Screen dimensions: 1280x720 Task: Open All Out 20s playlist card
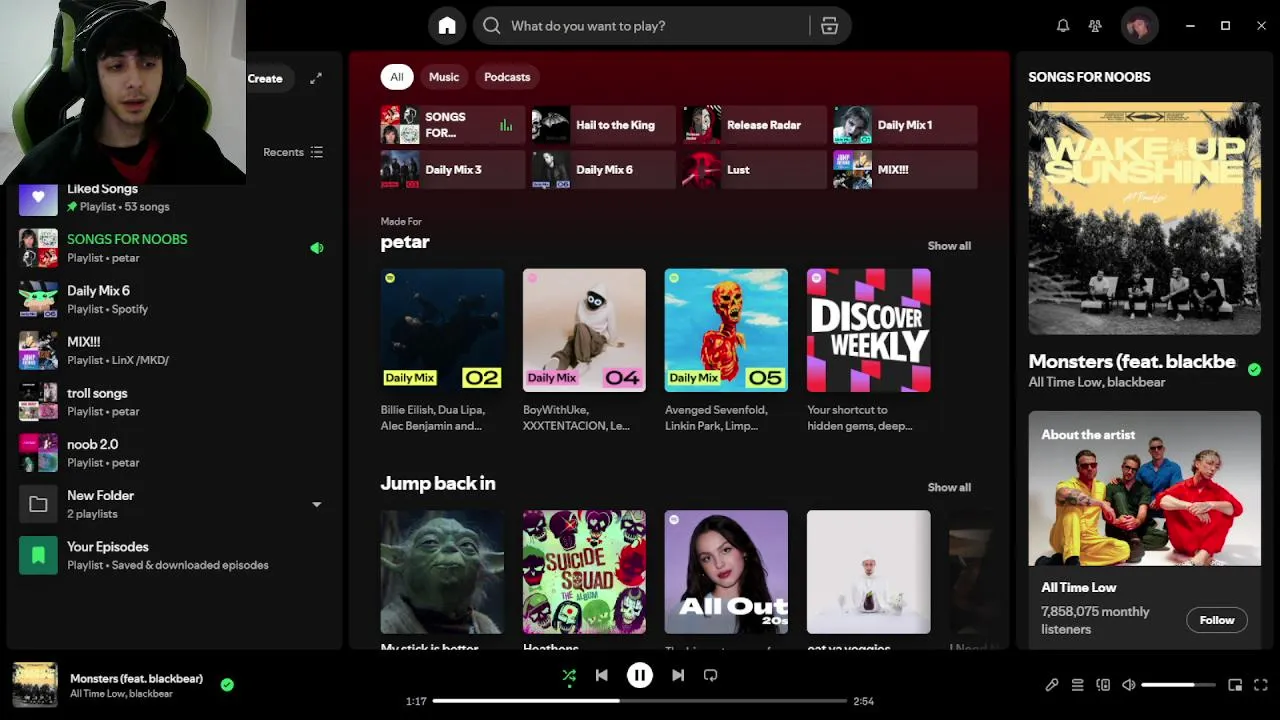coord(726,572)
